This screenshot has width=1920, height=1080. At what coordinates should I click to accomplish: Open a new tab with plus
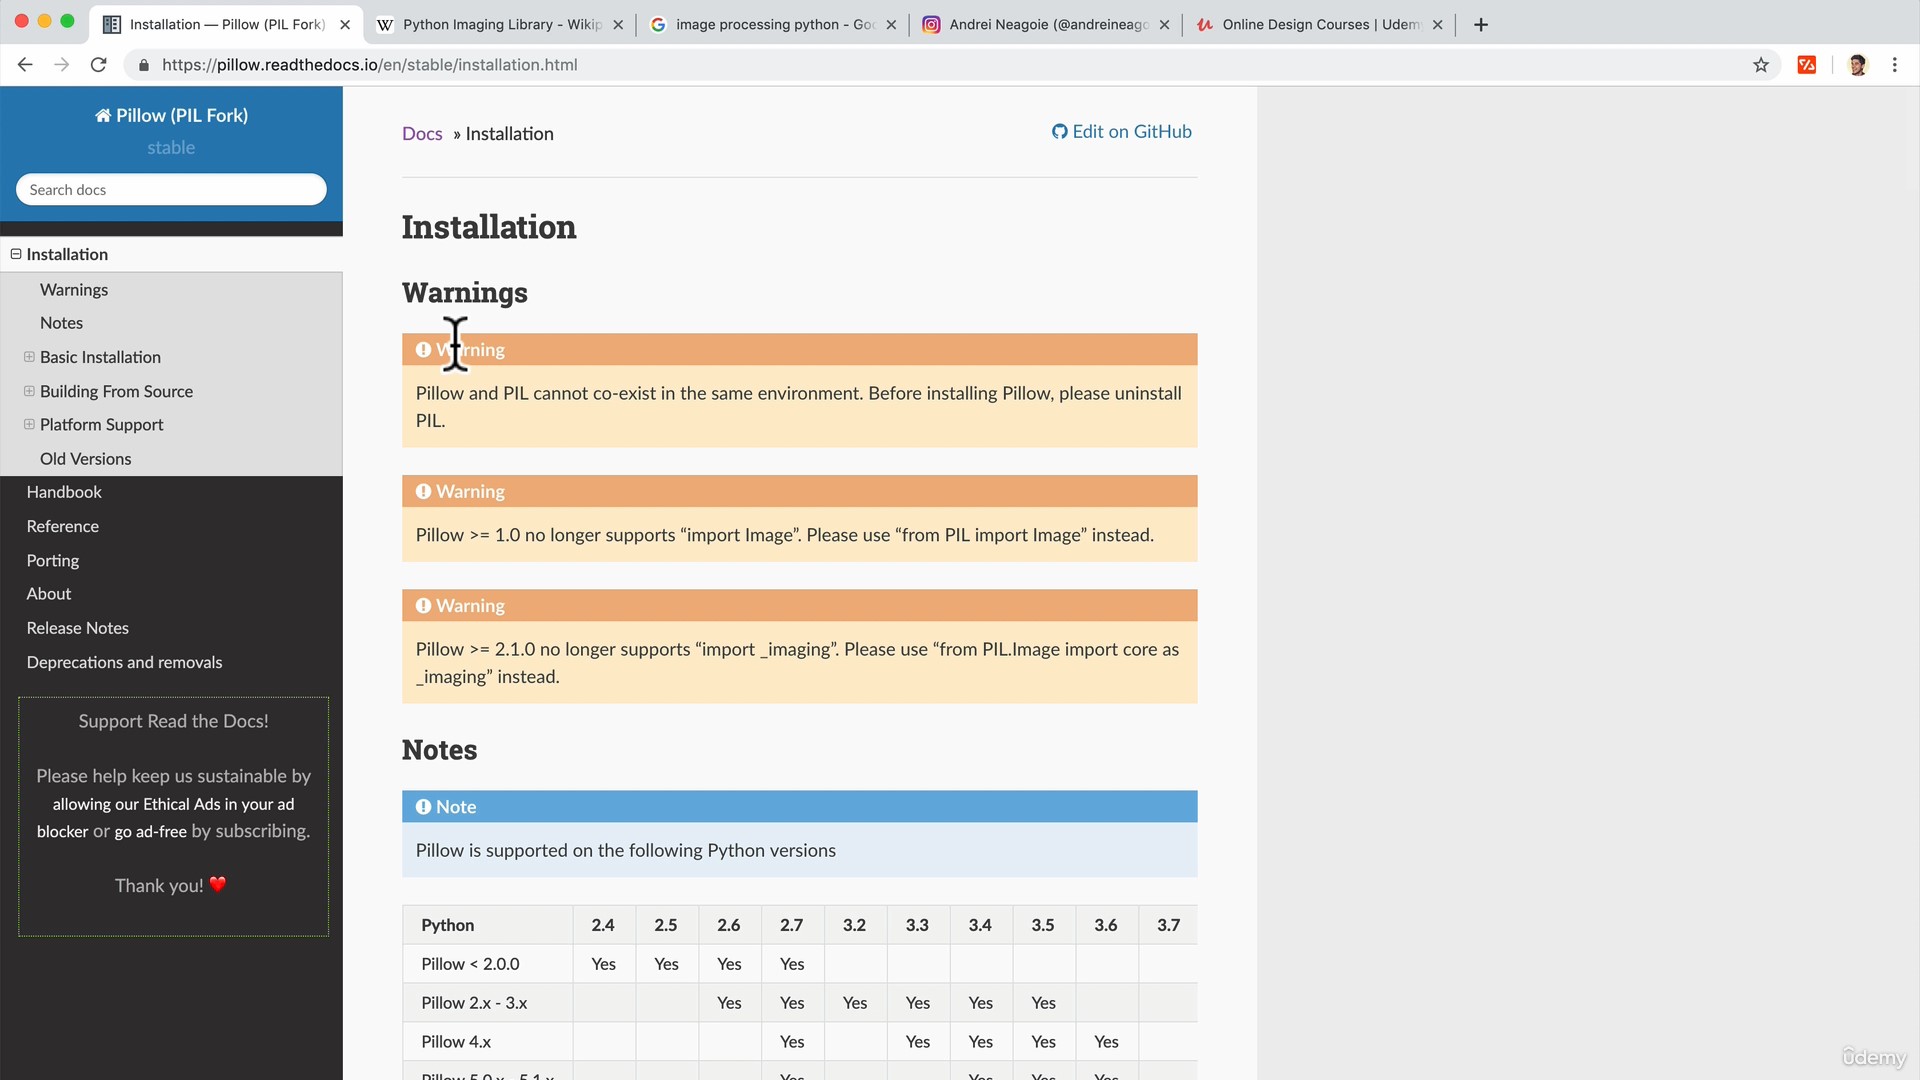1481,24
